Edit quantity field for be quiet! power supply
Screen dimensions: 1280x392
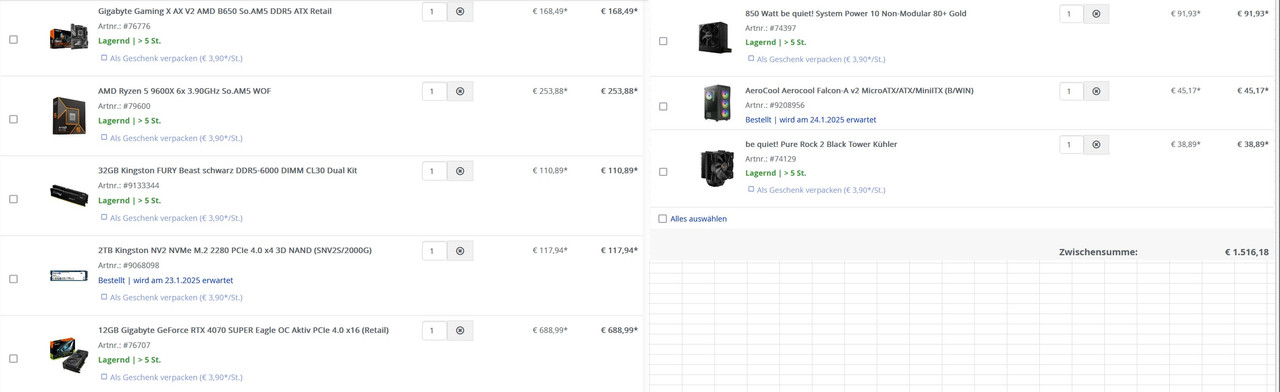1071,14
